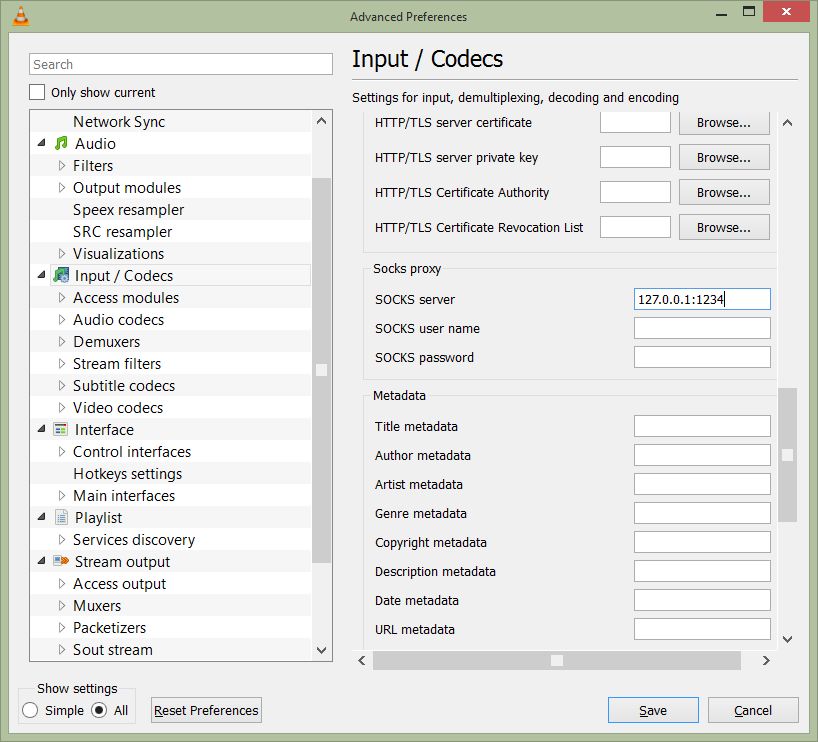Collapse the Audio tree category
The image size is (818, 742).
[42, 142]
